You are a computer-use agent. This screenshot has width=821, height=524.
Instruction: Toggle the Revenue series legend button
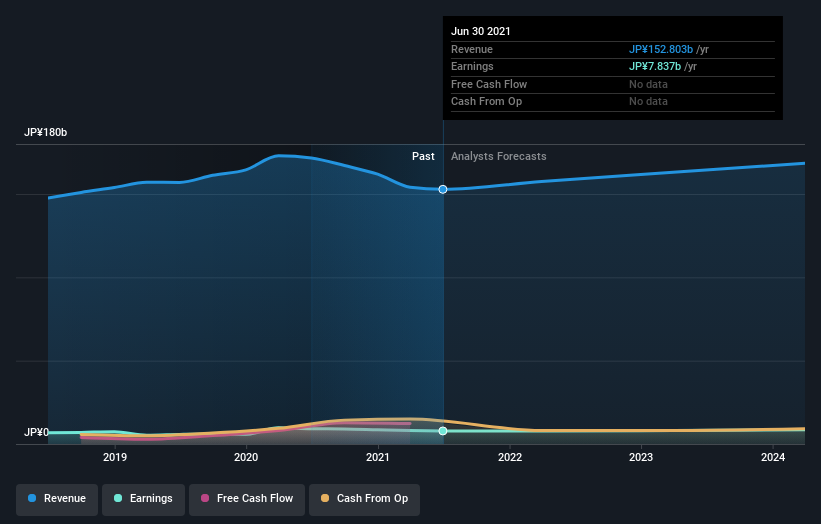pyautogui.click(x=57, y=499)
